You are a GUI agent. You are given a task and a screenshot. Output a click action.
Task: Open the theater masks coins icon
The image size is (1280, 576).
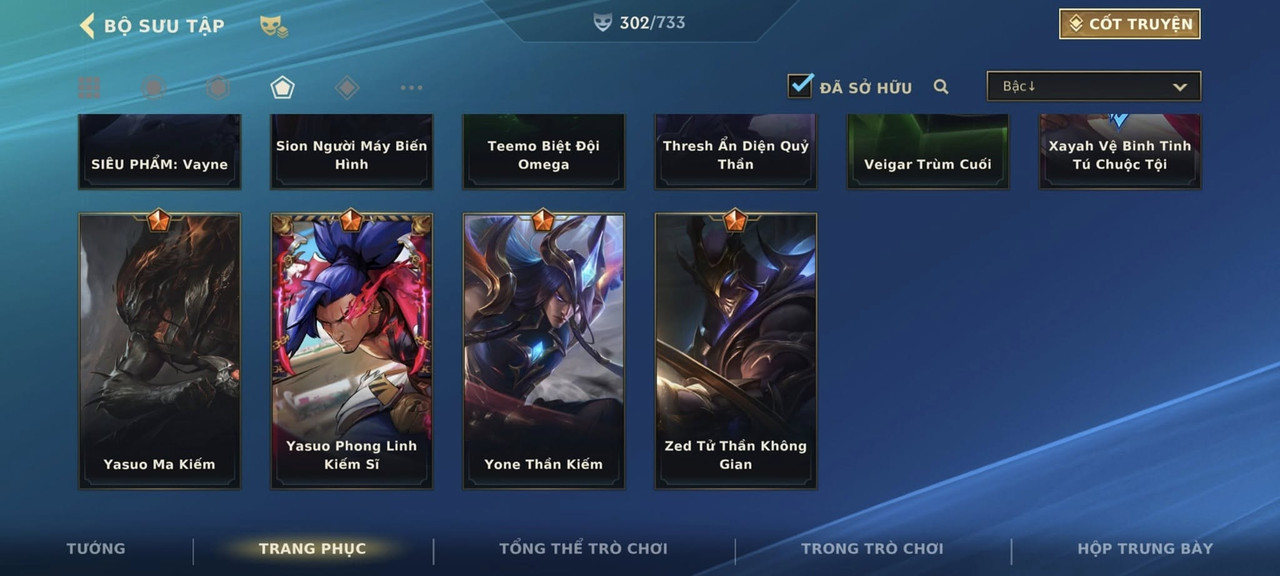(273, 26)
